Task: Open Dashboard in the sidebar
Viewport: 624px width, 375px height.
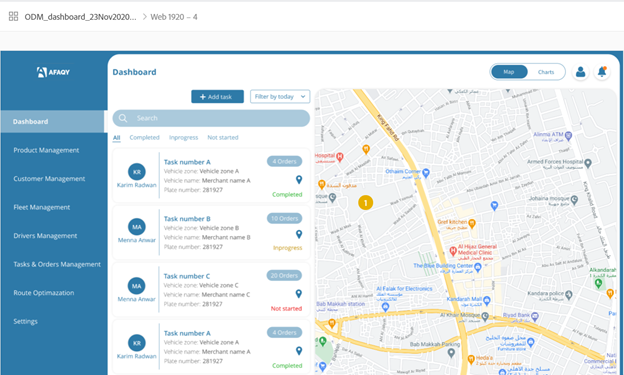Action: pyautogui.click(x=53, y=121)
